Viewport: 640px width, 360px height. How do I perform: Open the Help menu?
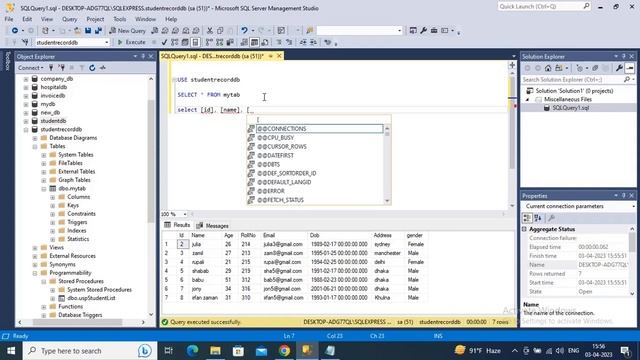(171, 19)
